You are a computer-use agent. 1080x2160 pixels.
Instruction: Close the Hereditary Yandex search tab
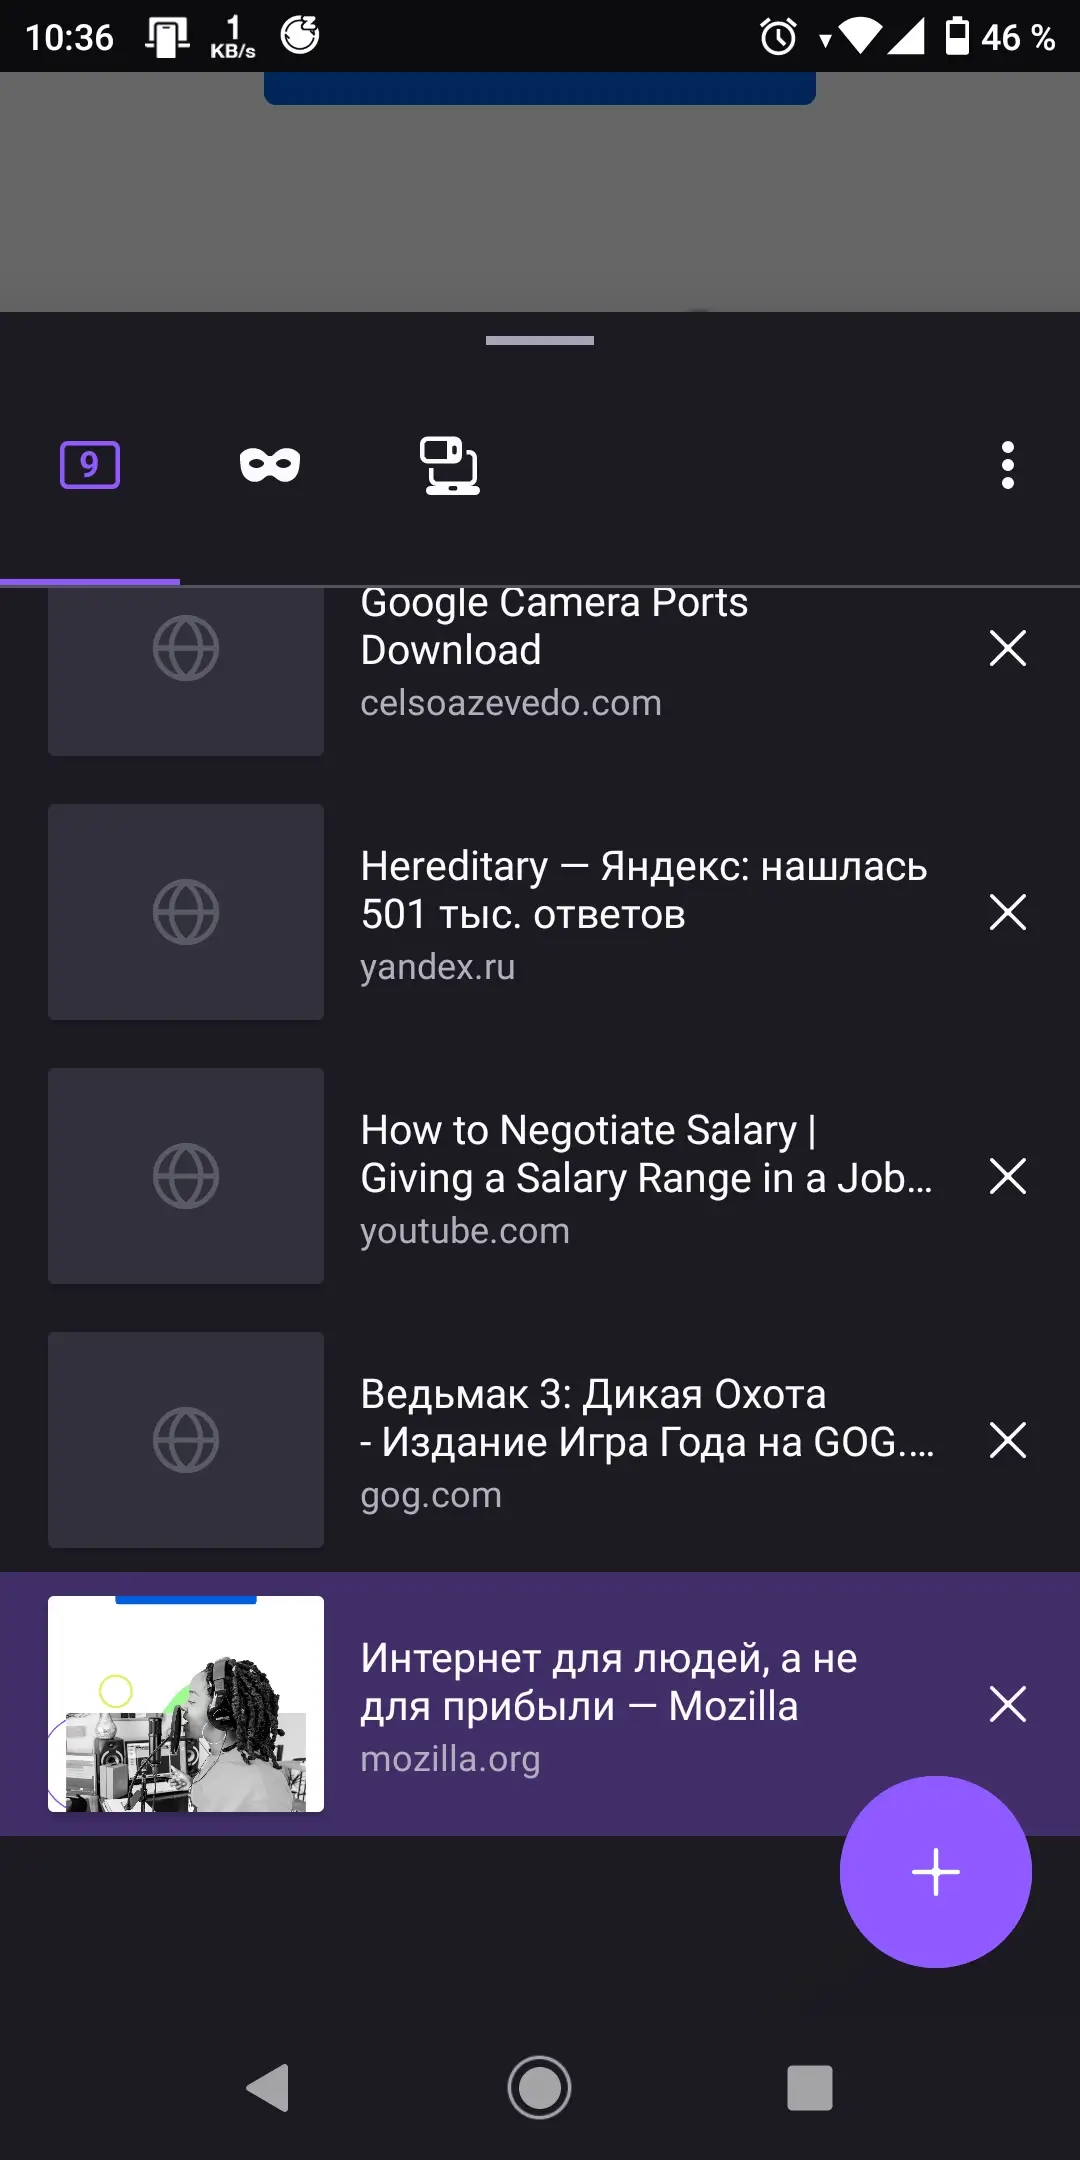pos(1008,912)
